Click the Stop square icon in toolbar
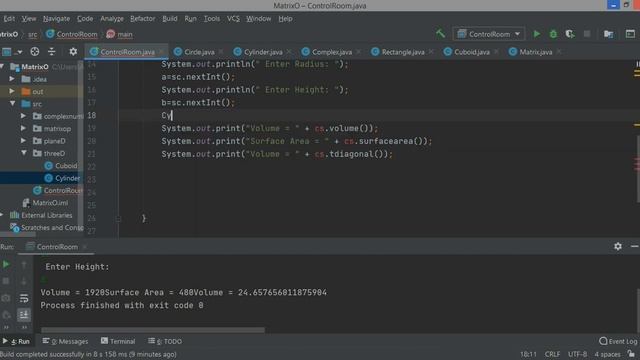The width and height of the screenshot is (640, 360). pos(587,34)
